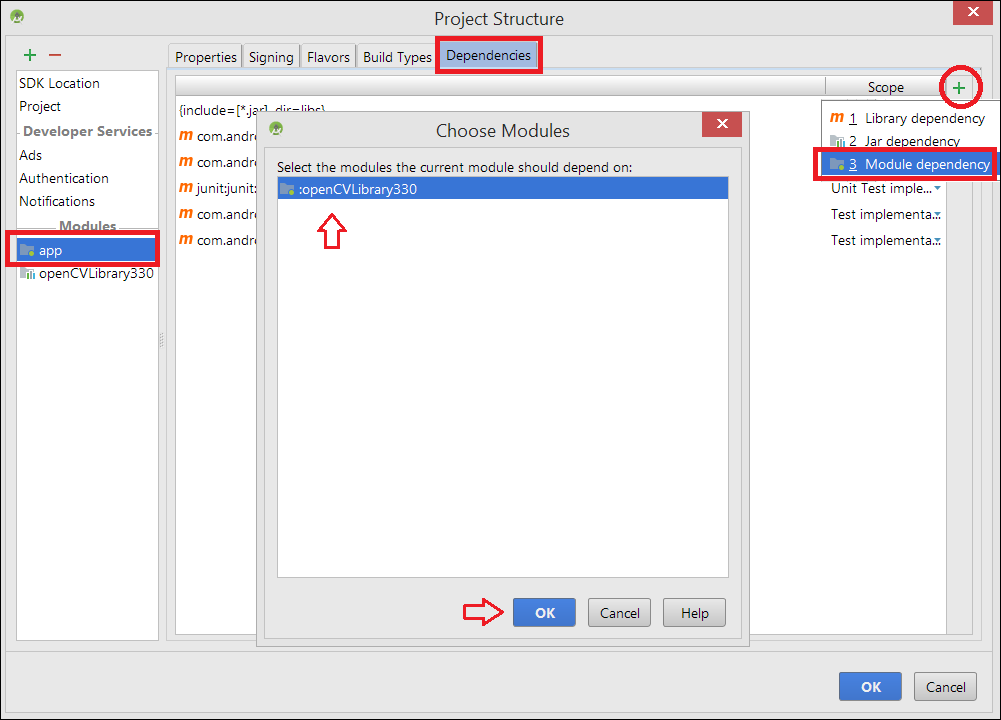Switch to the Signing tab
The height and width of the screenshot is (720, 1001).
pyautogui.click(x=271, y=57)
